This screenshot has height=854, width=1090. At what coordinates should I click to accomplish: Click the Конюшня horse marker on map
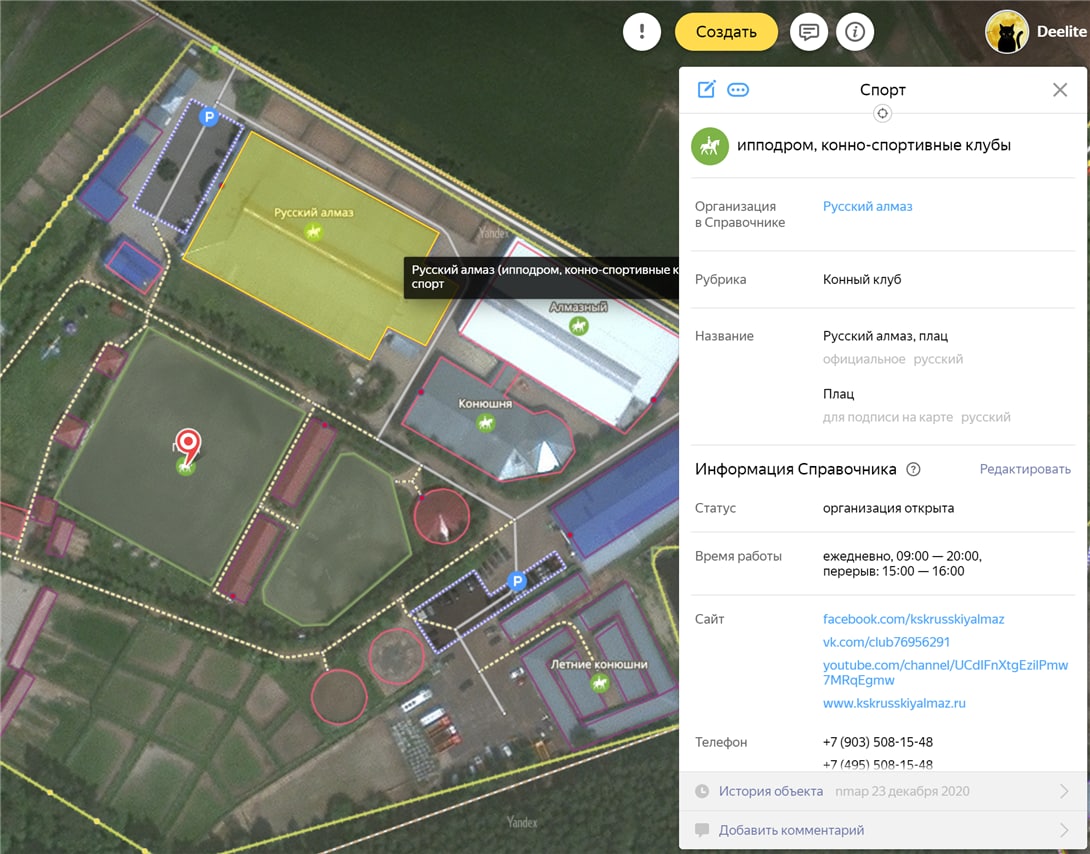pyautogui.click(x=485, y=422)
